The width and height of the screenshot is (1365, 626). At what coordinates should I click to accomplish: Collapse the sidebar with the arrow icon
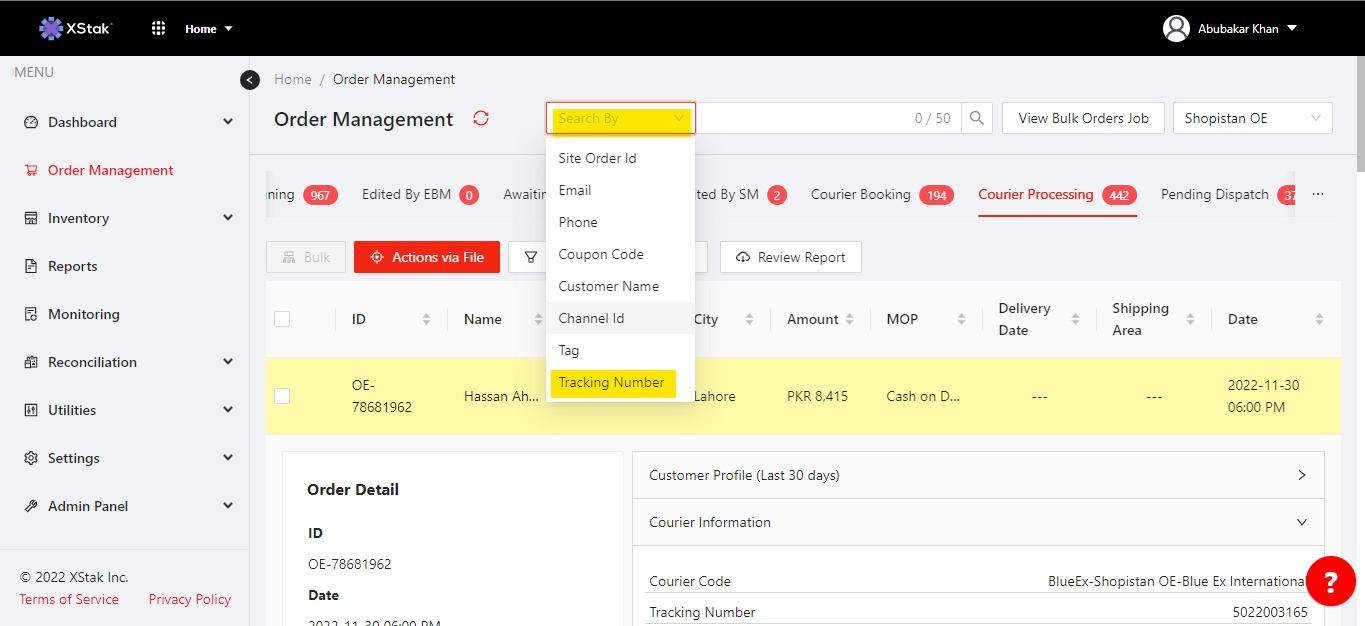pos(250,80)
